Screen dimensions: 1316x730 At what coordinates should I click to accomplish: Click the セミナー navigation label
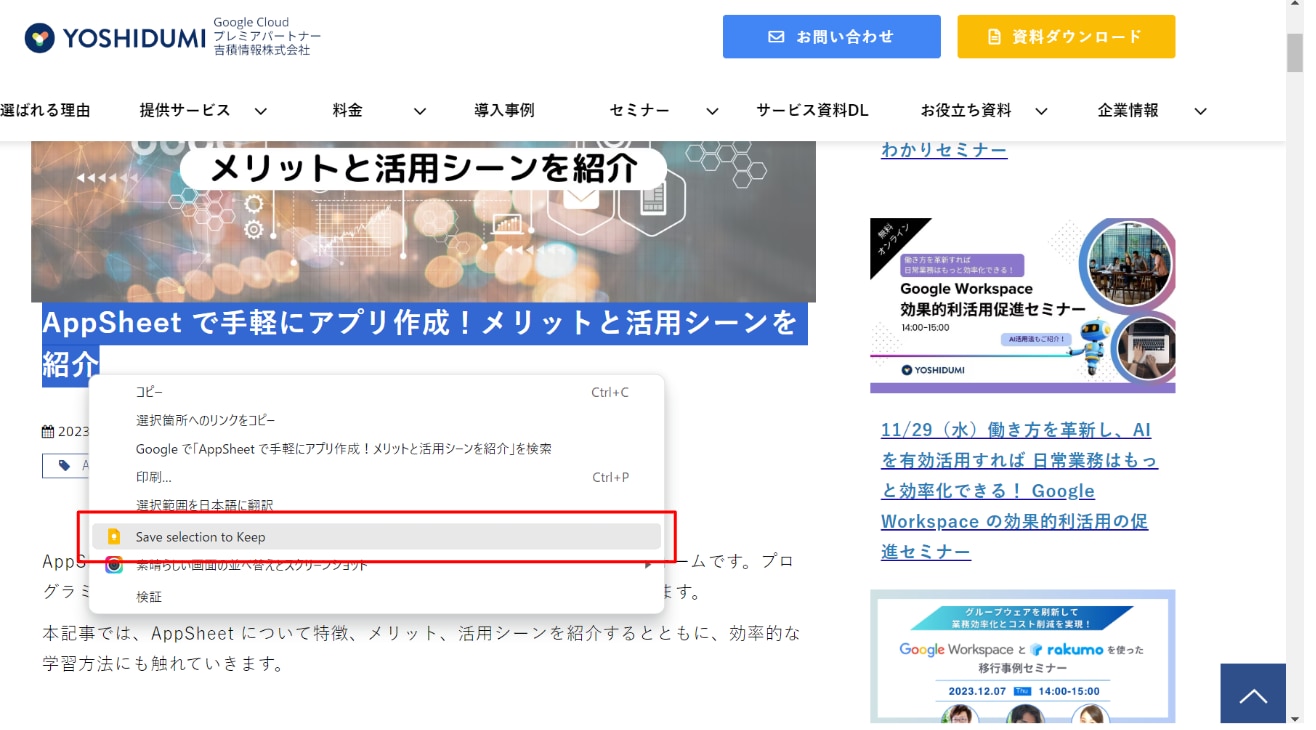point(639,111)
